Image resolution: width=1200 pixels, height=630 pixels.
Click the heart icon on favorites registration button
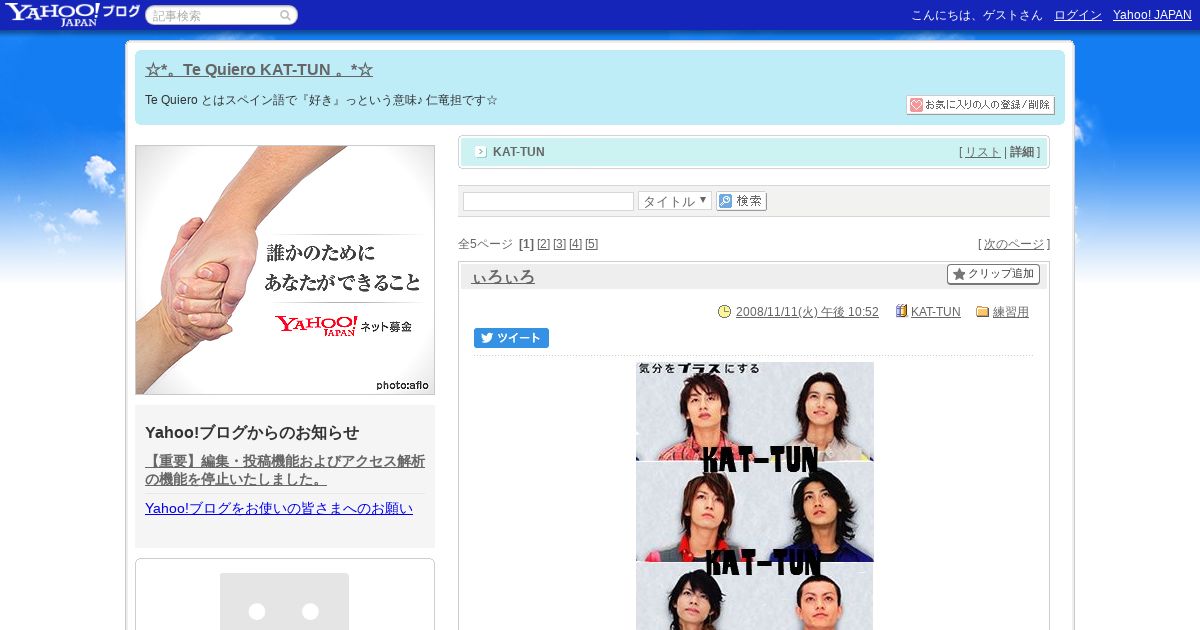(916, 105)
